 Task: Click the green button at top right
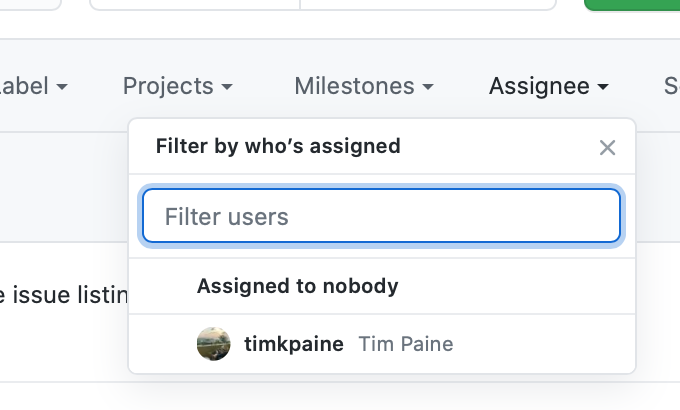pos(632,5)
